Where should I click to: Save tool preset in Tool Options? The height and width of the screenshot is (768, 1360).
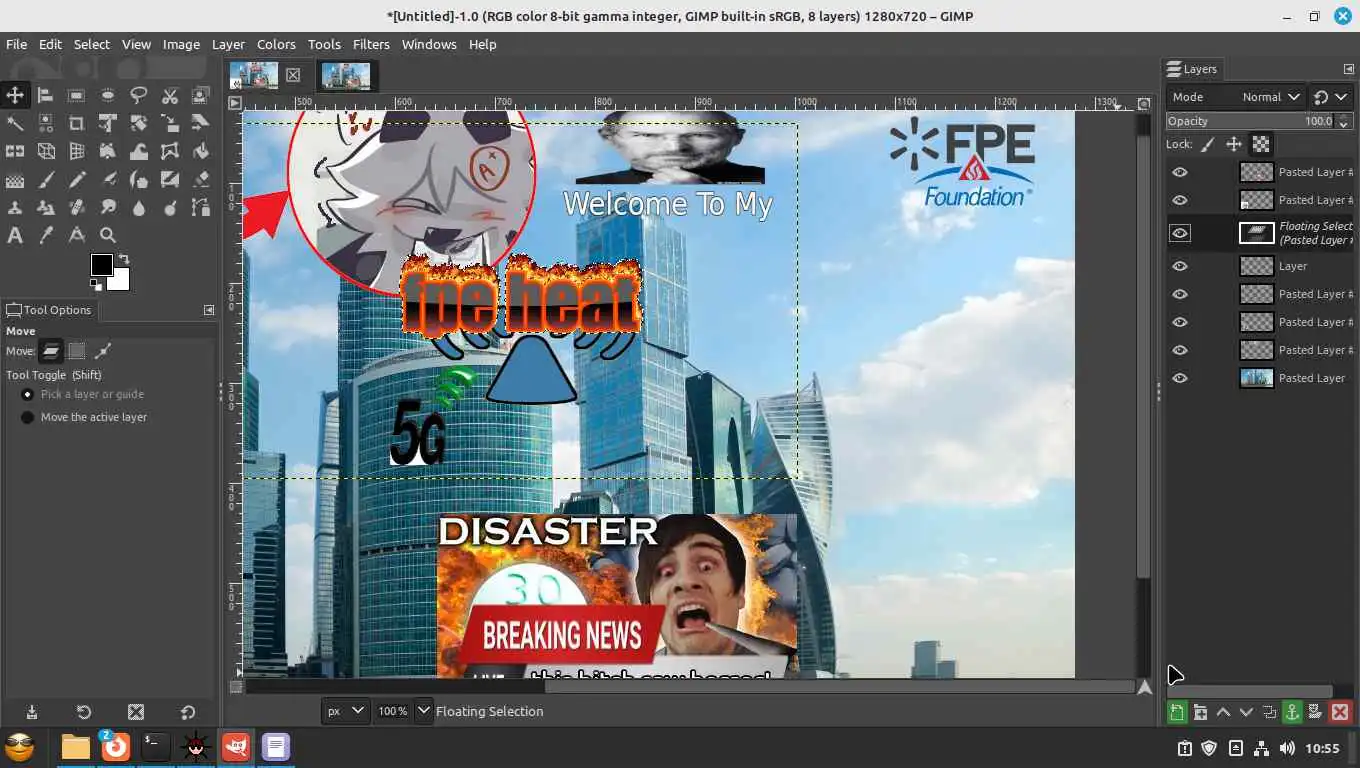pyautogui.click(x=32, y=712)
